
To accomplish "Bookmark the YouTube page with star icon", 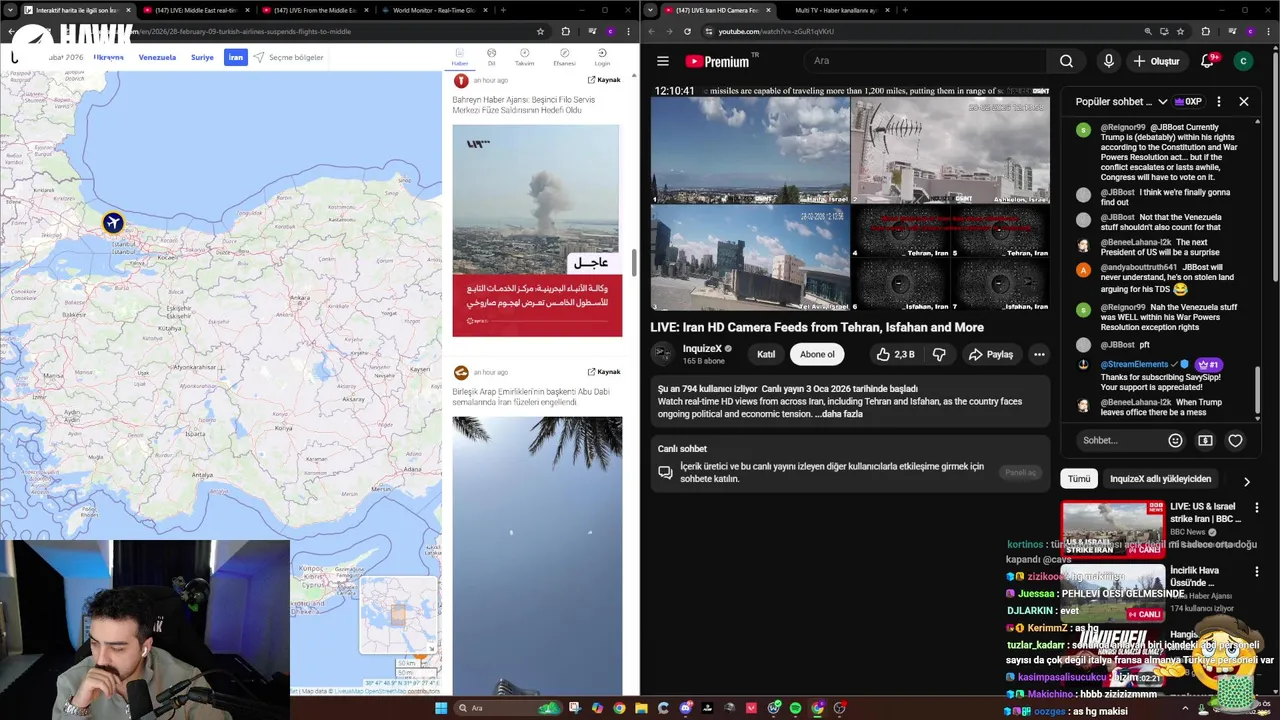I will click(1179, 31).
